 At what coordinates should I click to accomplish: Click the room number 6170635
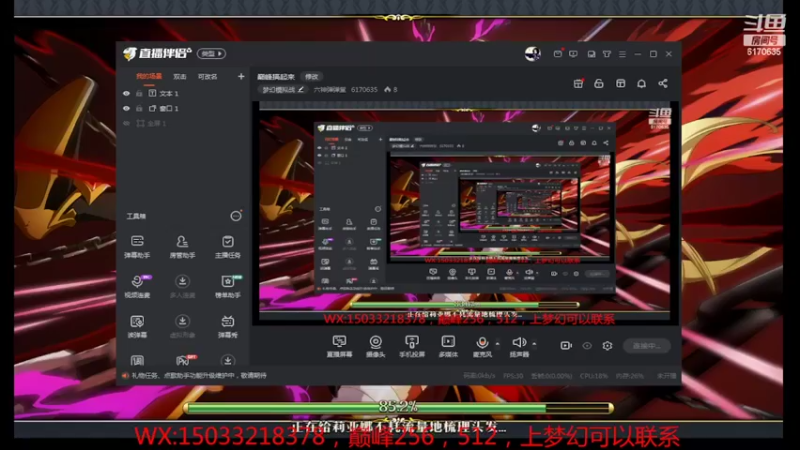(364, 89)
